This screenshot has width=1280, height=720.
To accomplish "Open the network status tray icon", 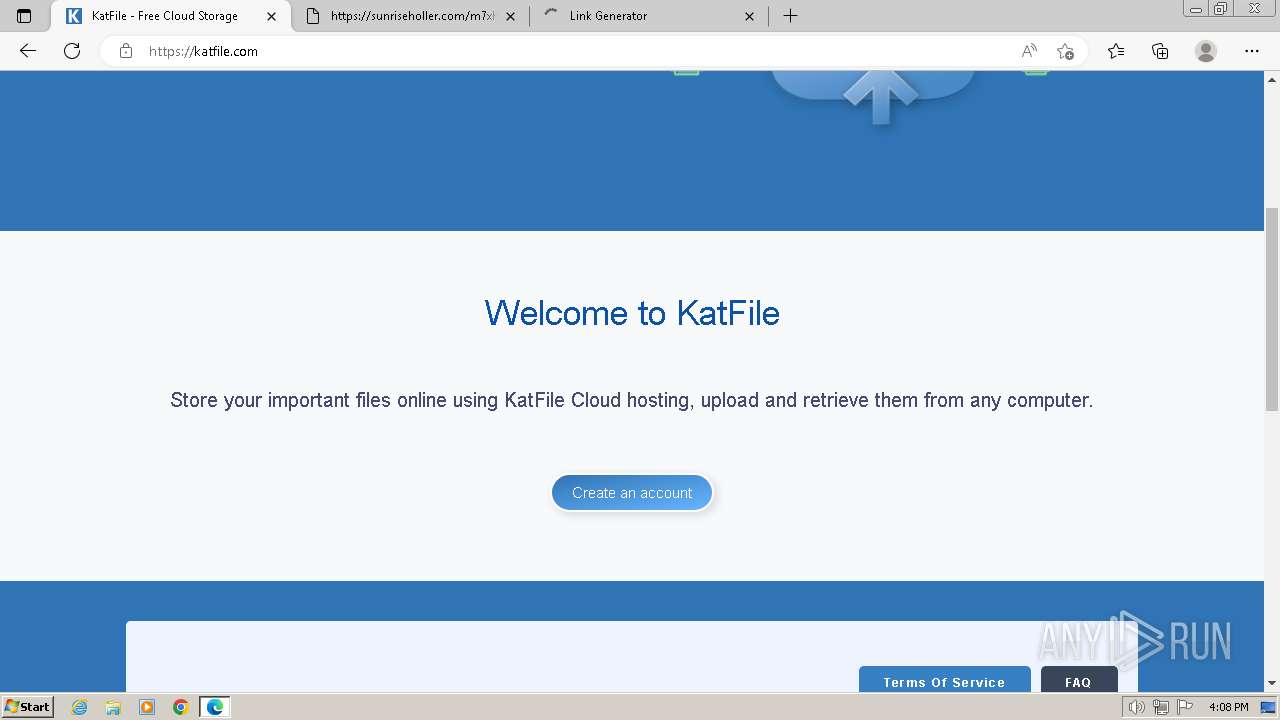I will tap(1161, 707).
